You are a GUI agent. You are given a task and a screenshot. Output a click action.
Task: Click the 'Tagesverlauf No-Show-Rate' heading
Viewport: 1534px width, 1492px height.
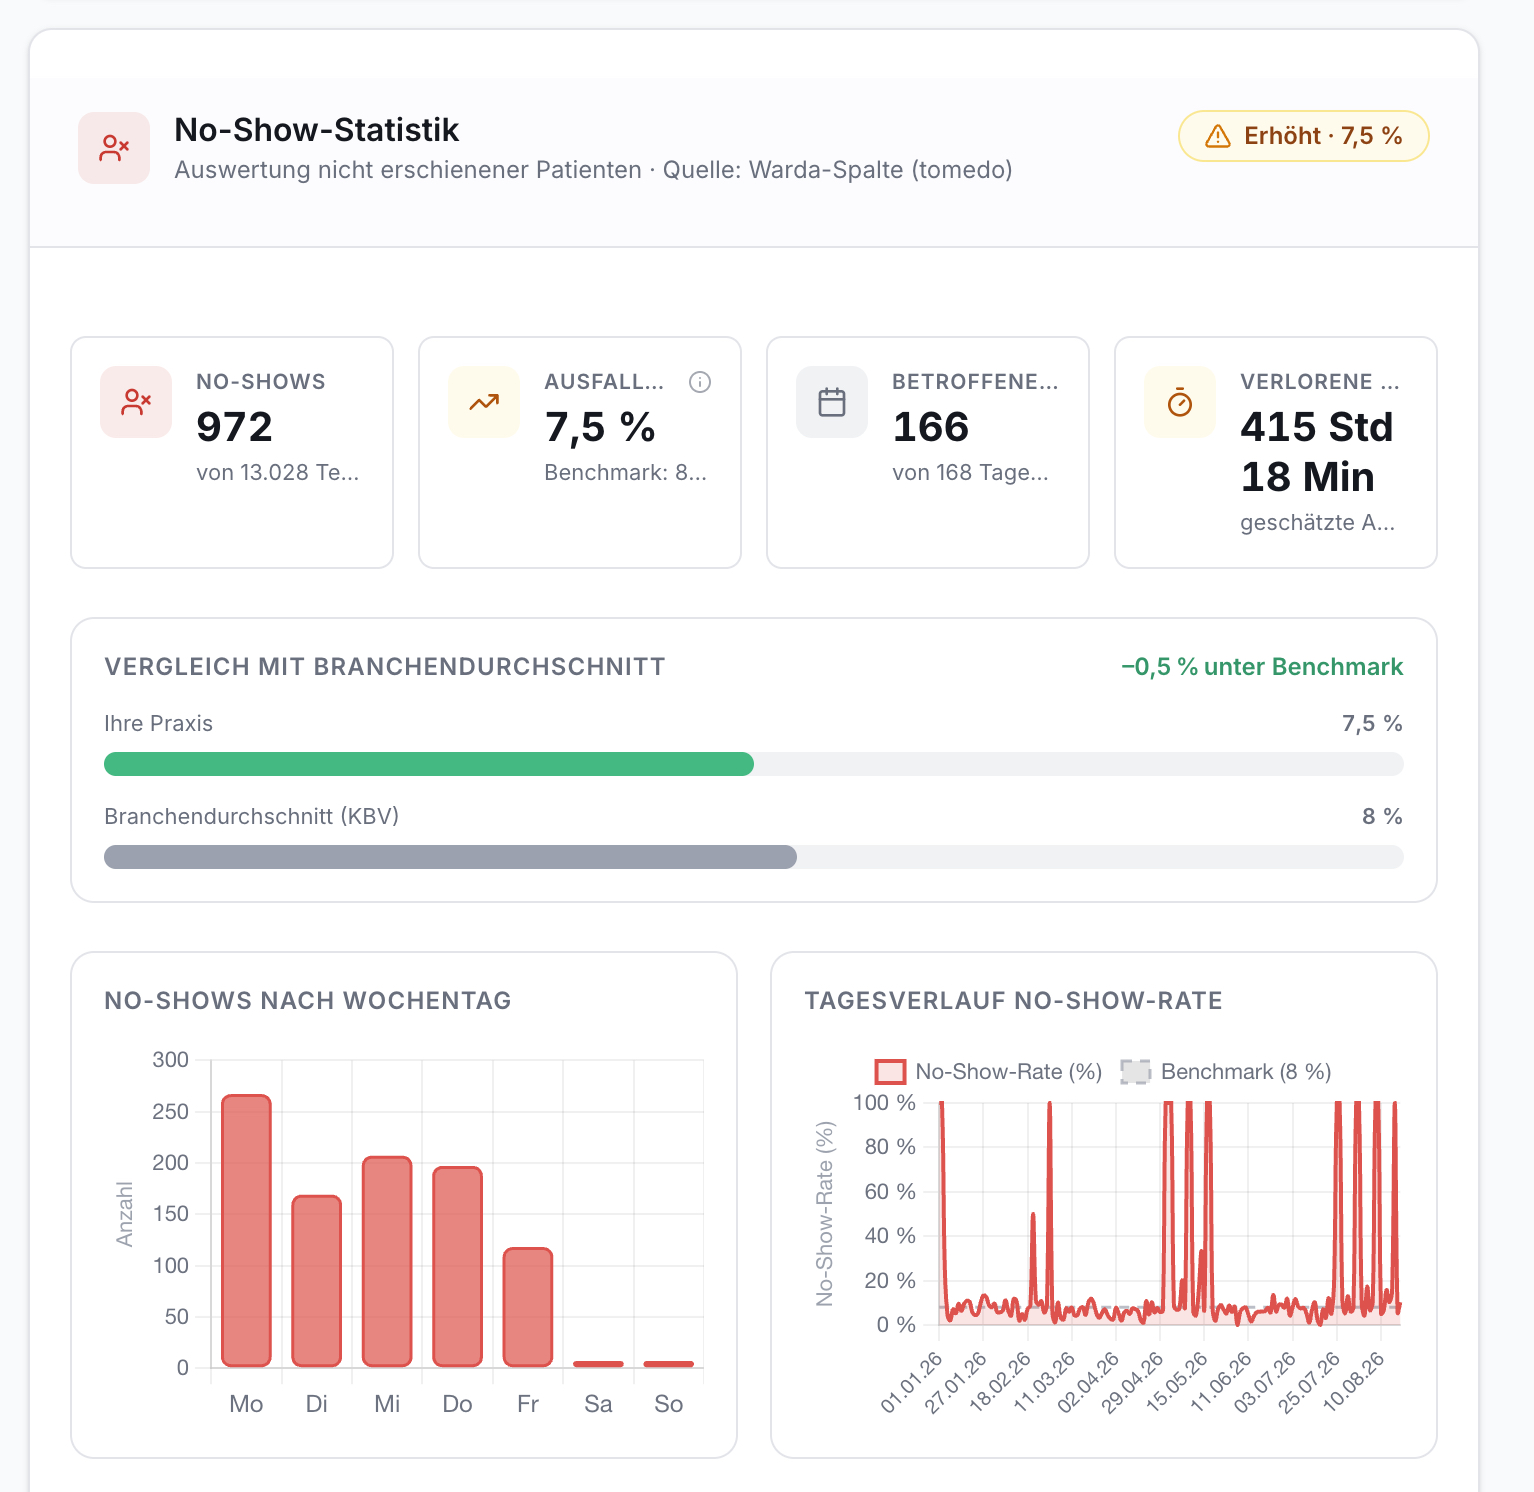[x=1014, y=1001]
